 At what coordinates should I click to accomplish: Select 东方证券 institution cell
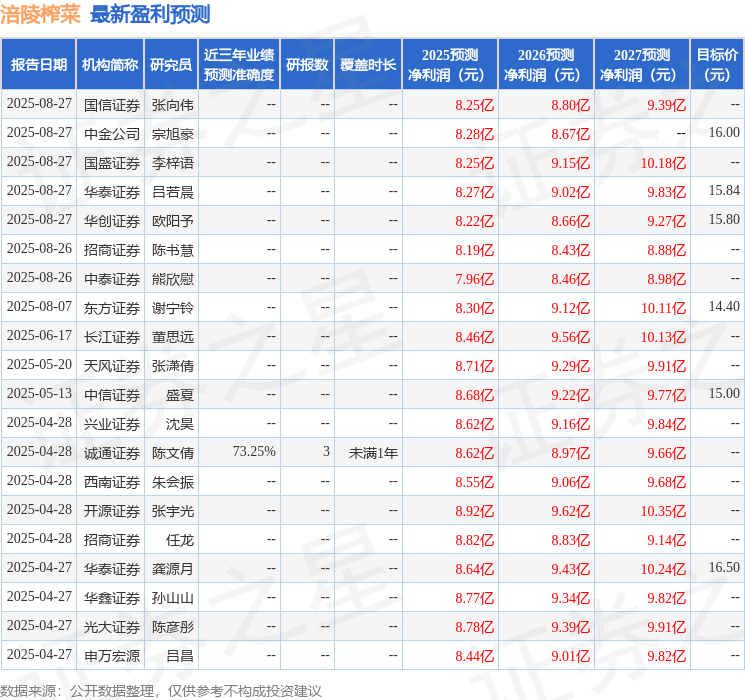(112, 308)
